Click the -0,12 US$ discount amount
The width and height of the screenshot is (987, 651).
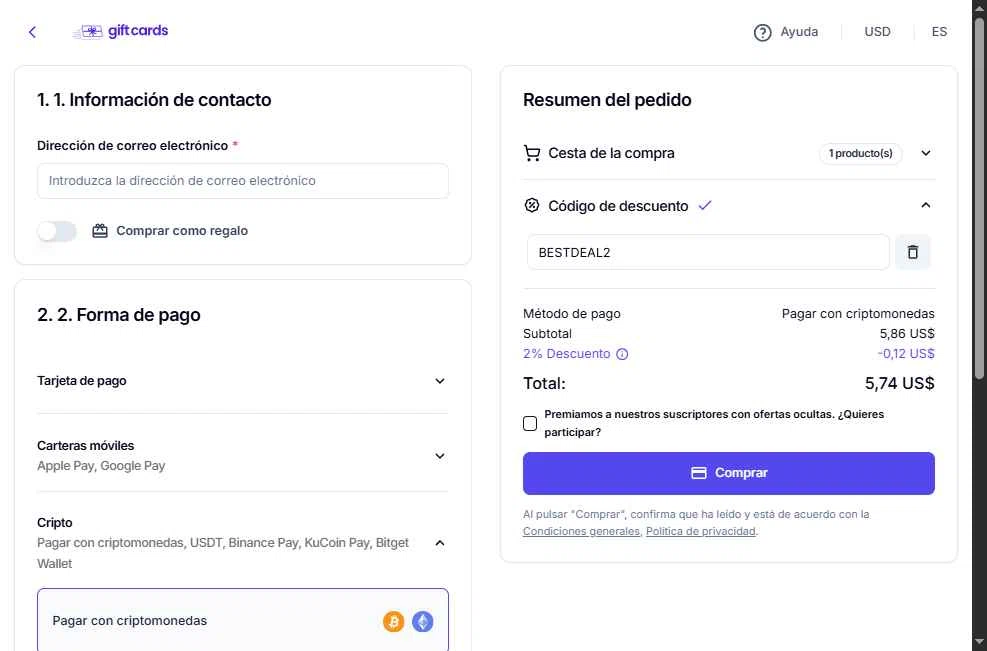[x=906, y=354]
